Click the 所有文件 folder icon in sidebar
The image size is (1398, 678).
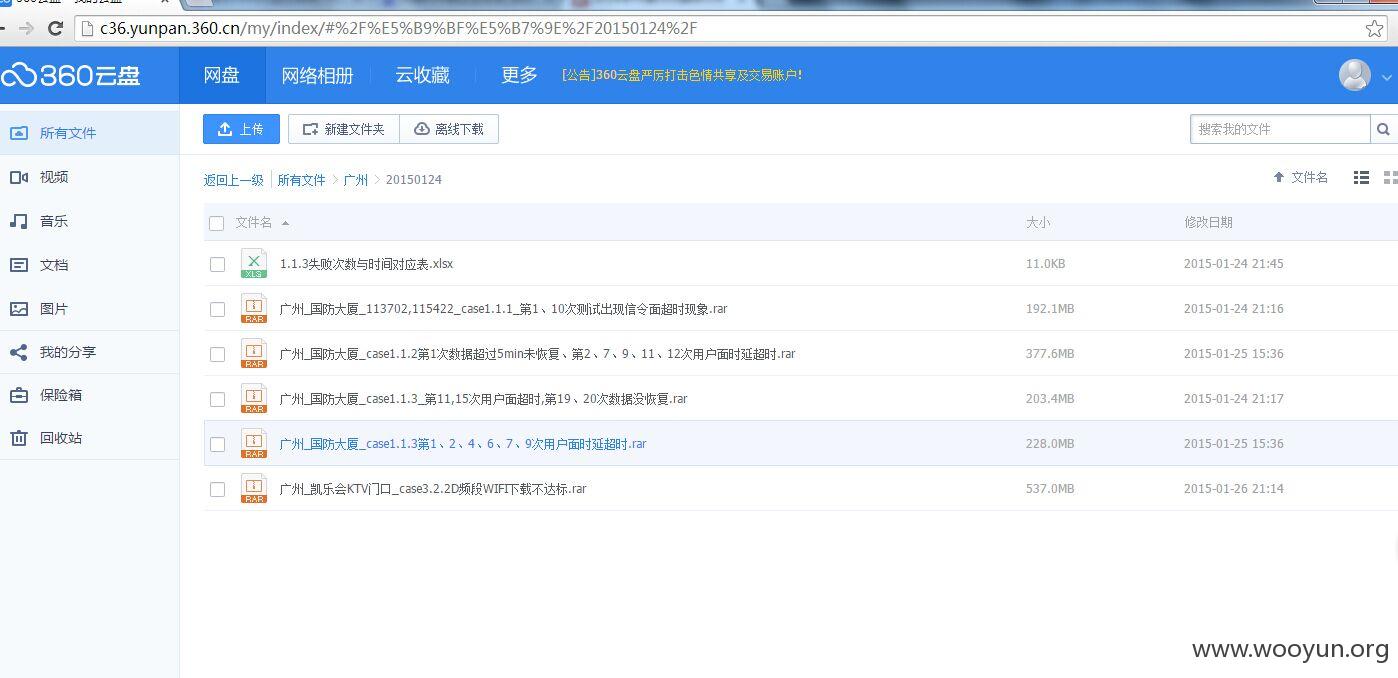19,133
